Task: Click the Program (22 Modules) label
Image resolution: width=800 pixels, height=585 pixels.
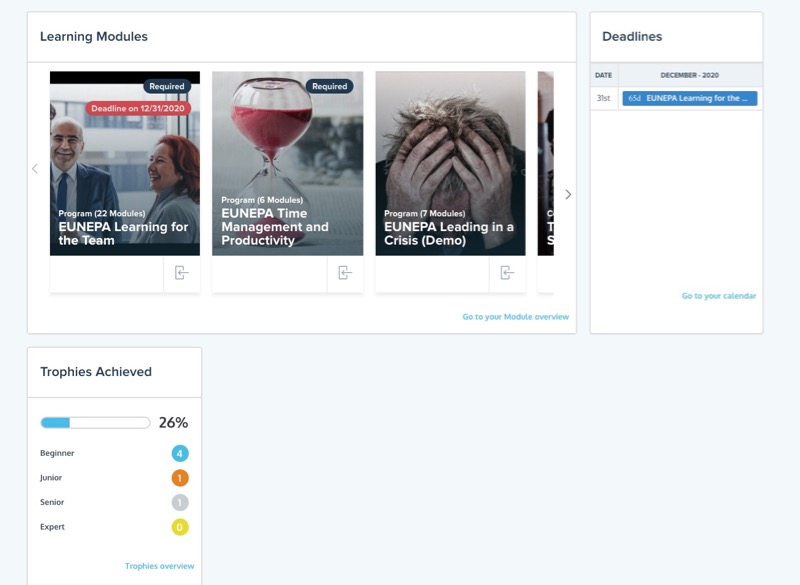Action: click(x=102, y=213)
